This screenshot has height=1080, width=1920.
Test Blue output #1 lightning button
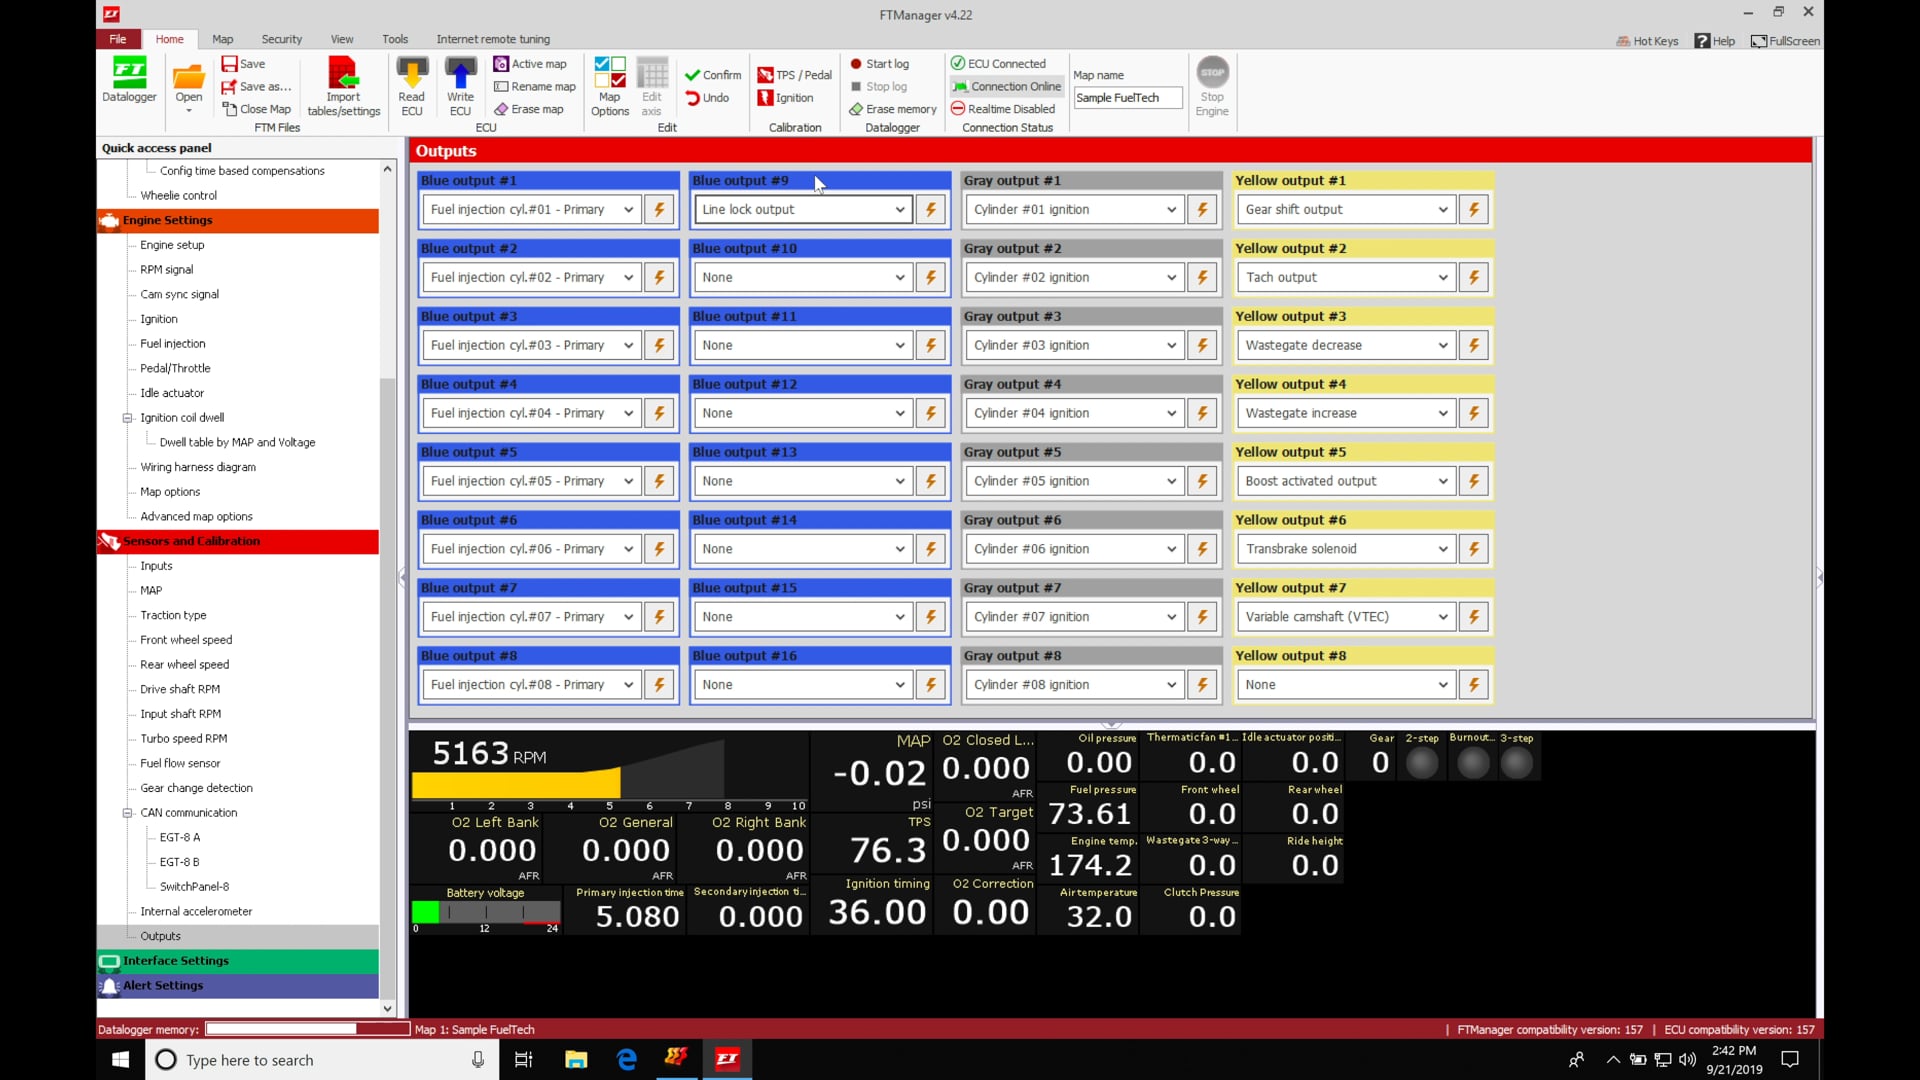pyautogui.click(x=659, y=209)
